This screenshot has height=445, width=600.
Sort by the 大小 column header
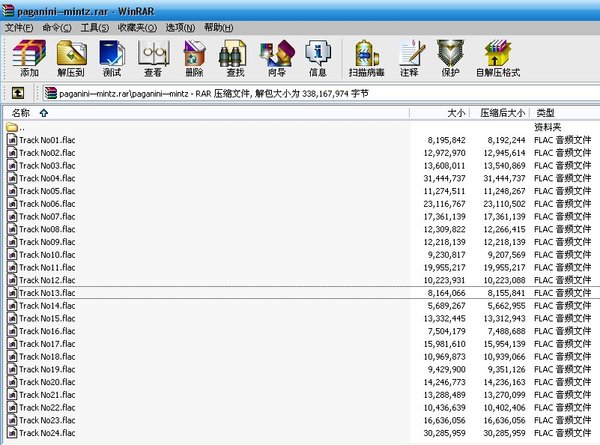[x=440, y=113]
